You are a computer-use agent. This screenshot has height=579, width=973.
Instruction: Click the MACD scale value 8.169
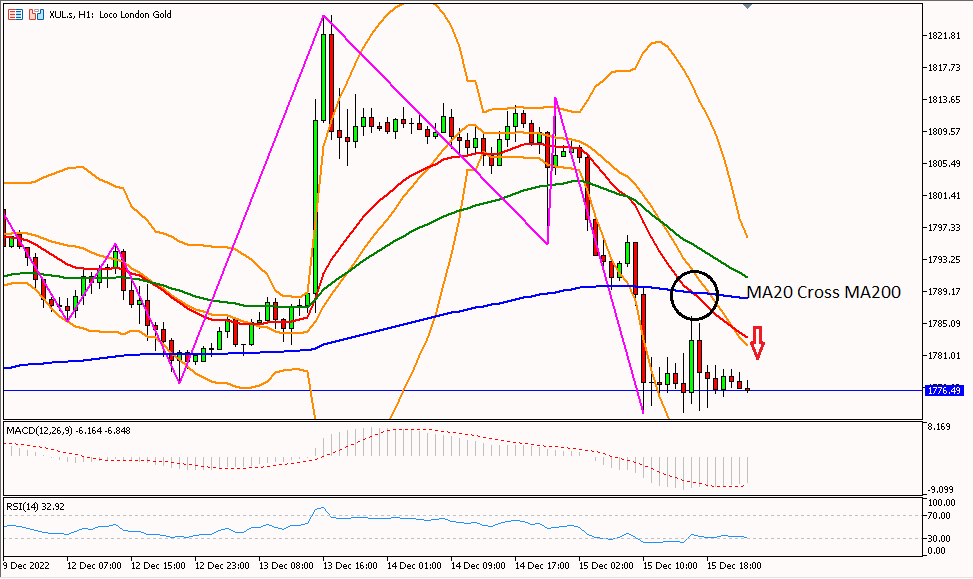(939, 427)
